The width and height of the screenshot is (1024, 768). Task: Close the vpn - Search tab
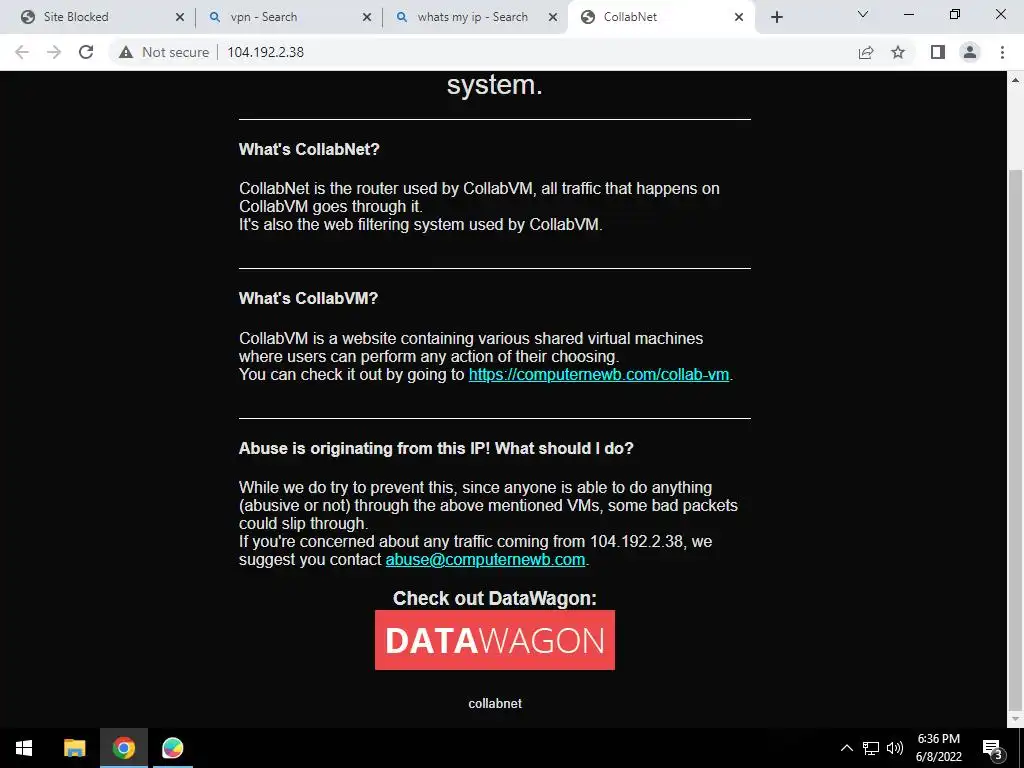[367, 17]
